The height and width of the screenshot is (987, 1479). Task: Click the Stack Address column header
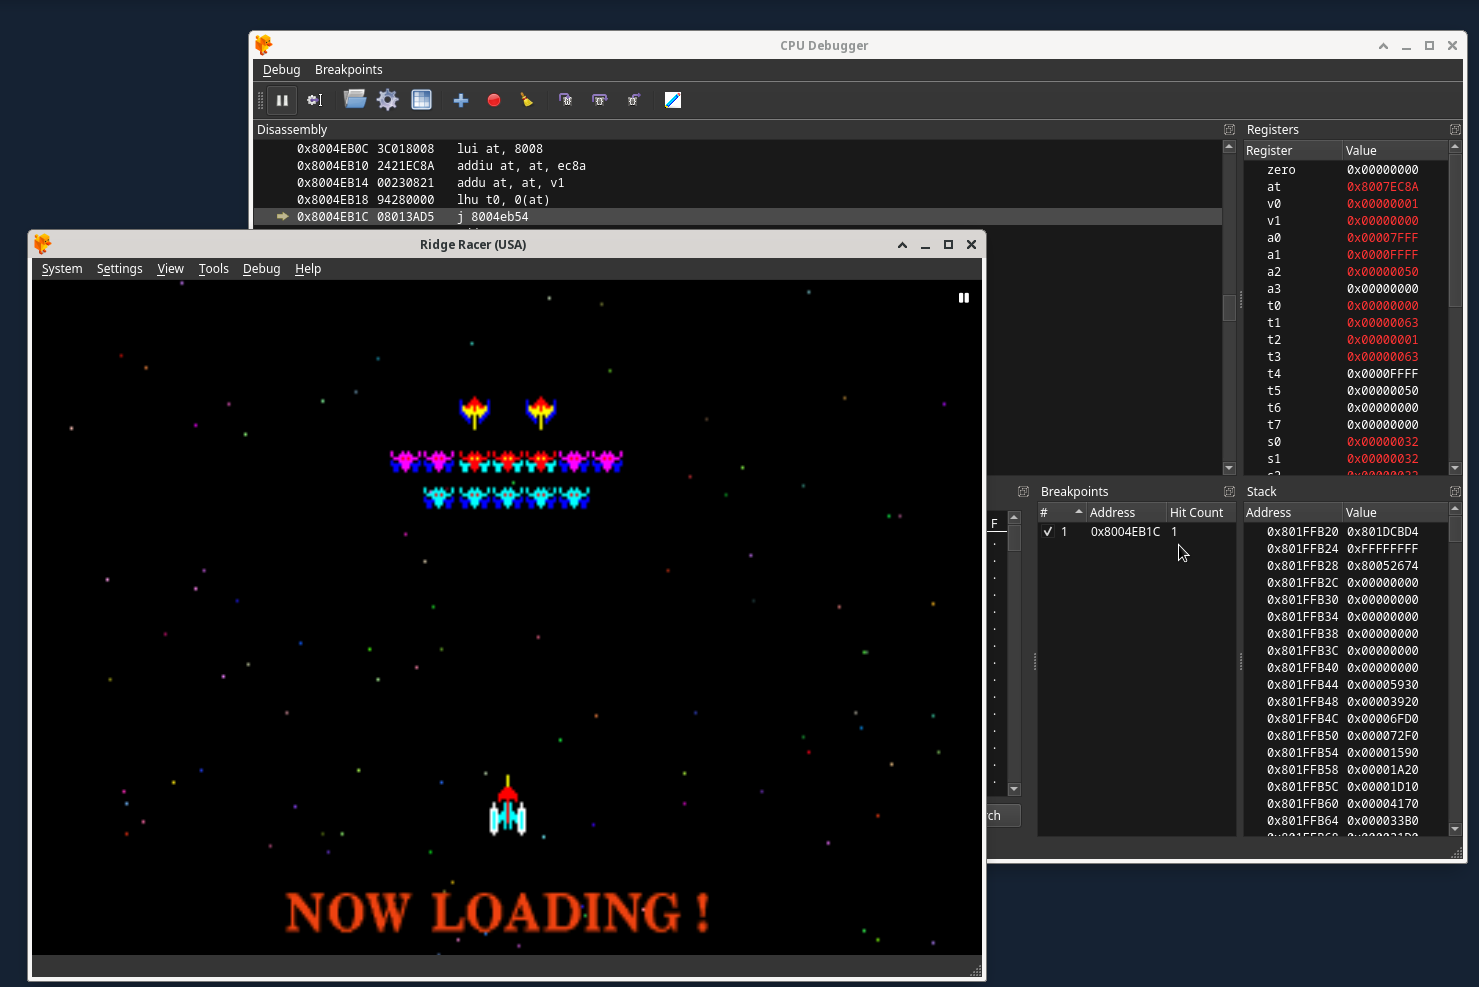click(x=1292, y=513)
